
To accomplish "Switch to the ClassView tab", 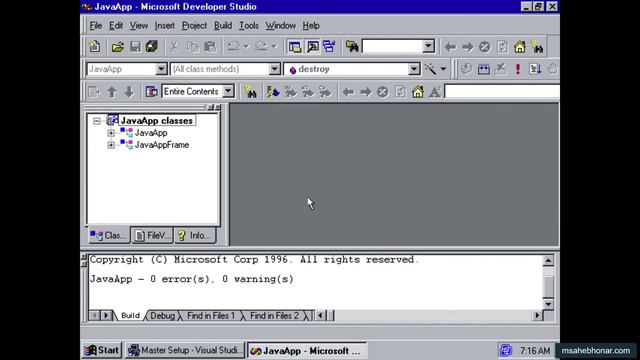I will [109, 236].
